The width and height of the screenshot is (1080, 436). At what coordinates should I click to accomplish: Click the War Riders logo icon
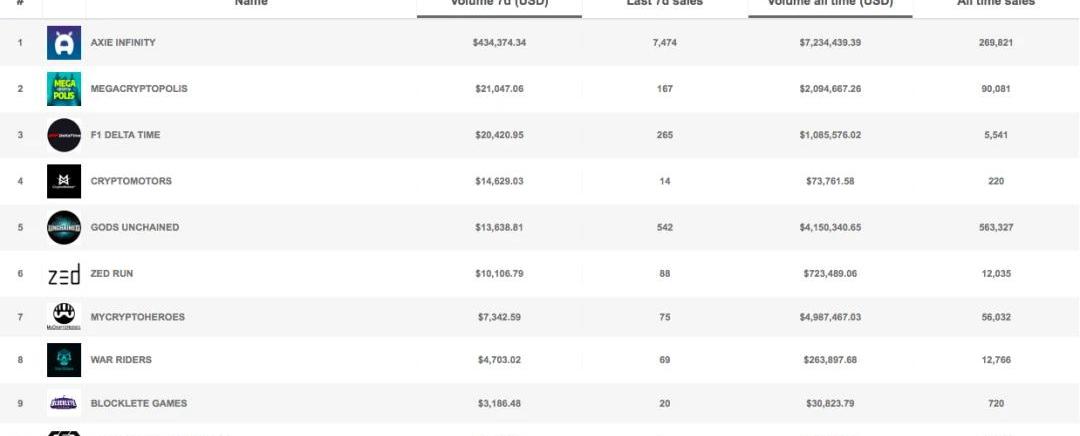pyautogui.click(x=64, y=360)
